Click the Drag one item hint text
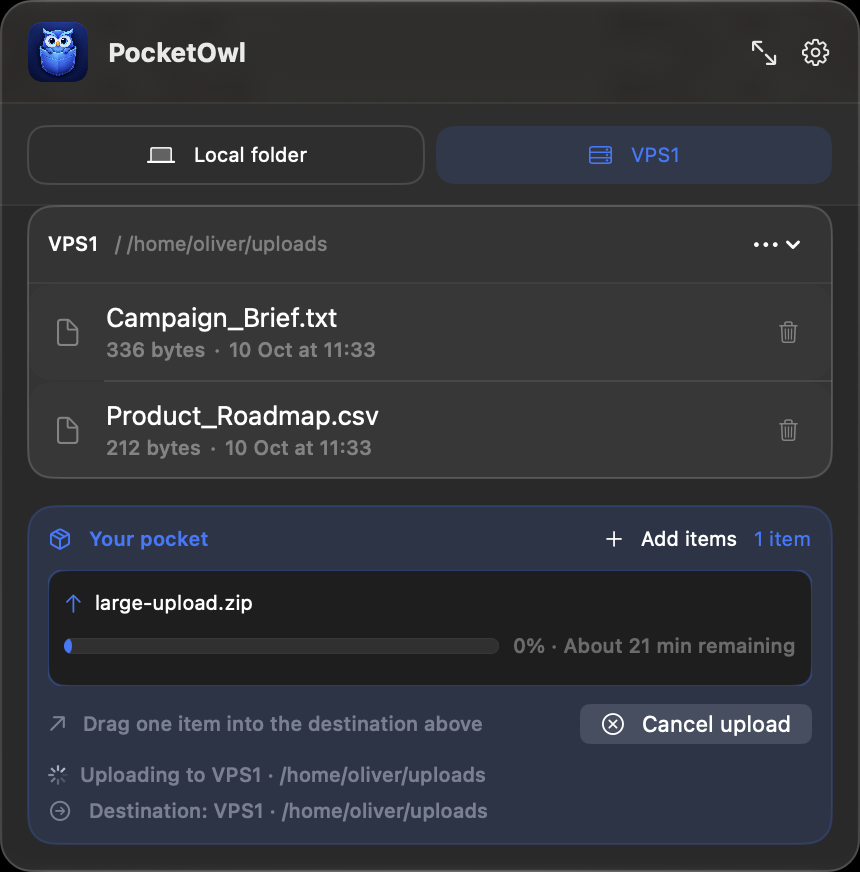Viewport: 860px width, 872px height. 283,724
